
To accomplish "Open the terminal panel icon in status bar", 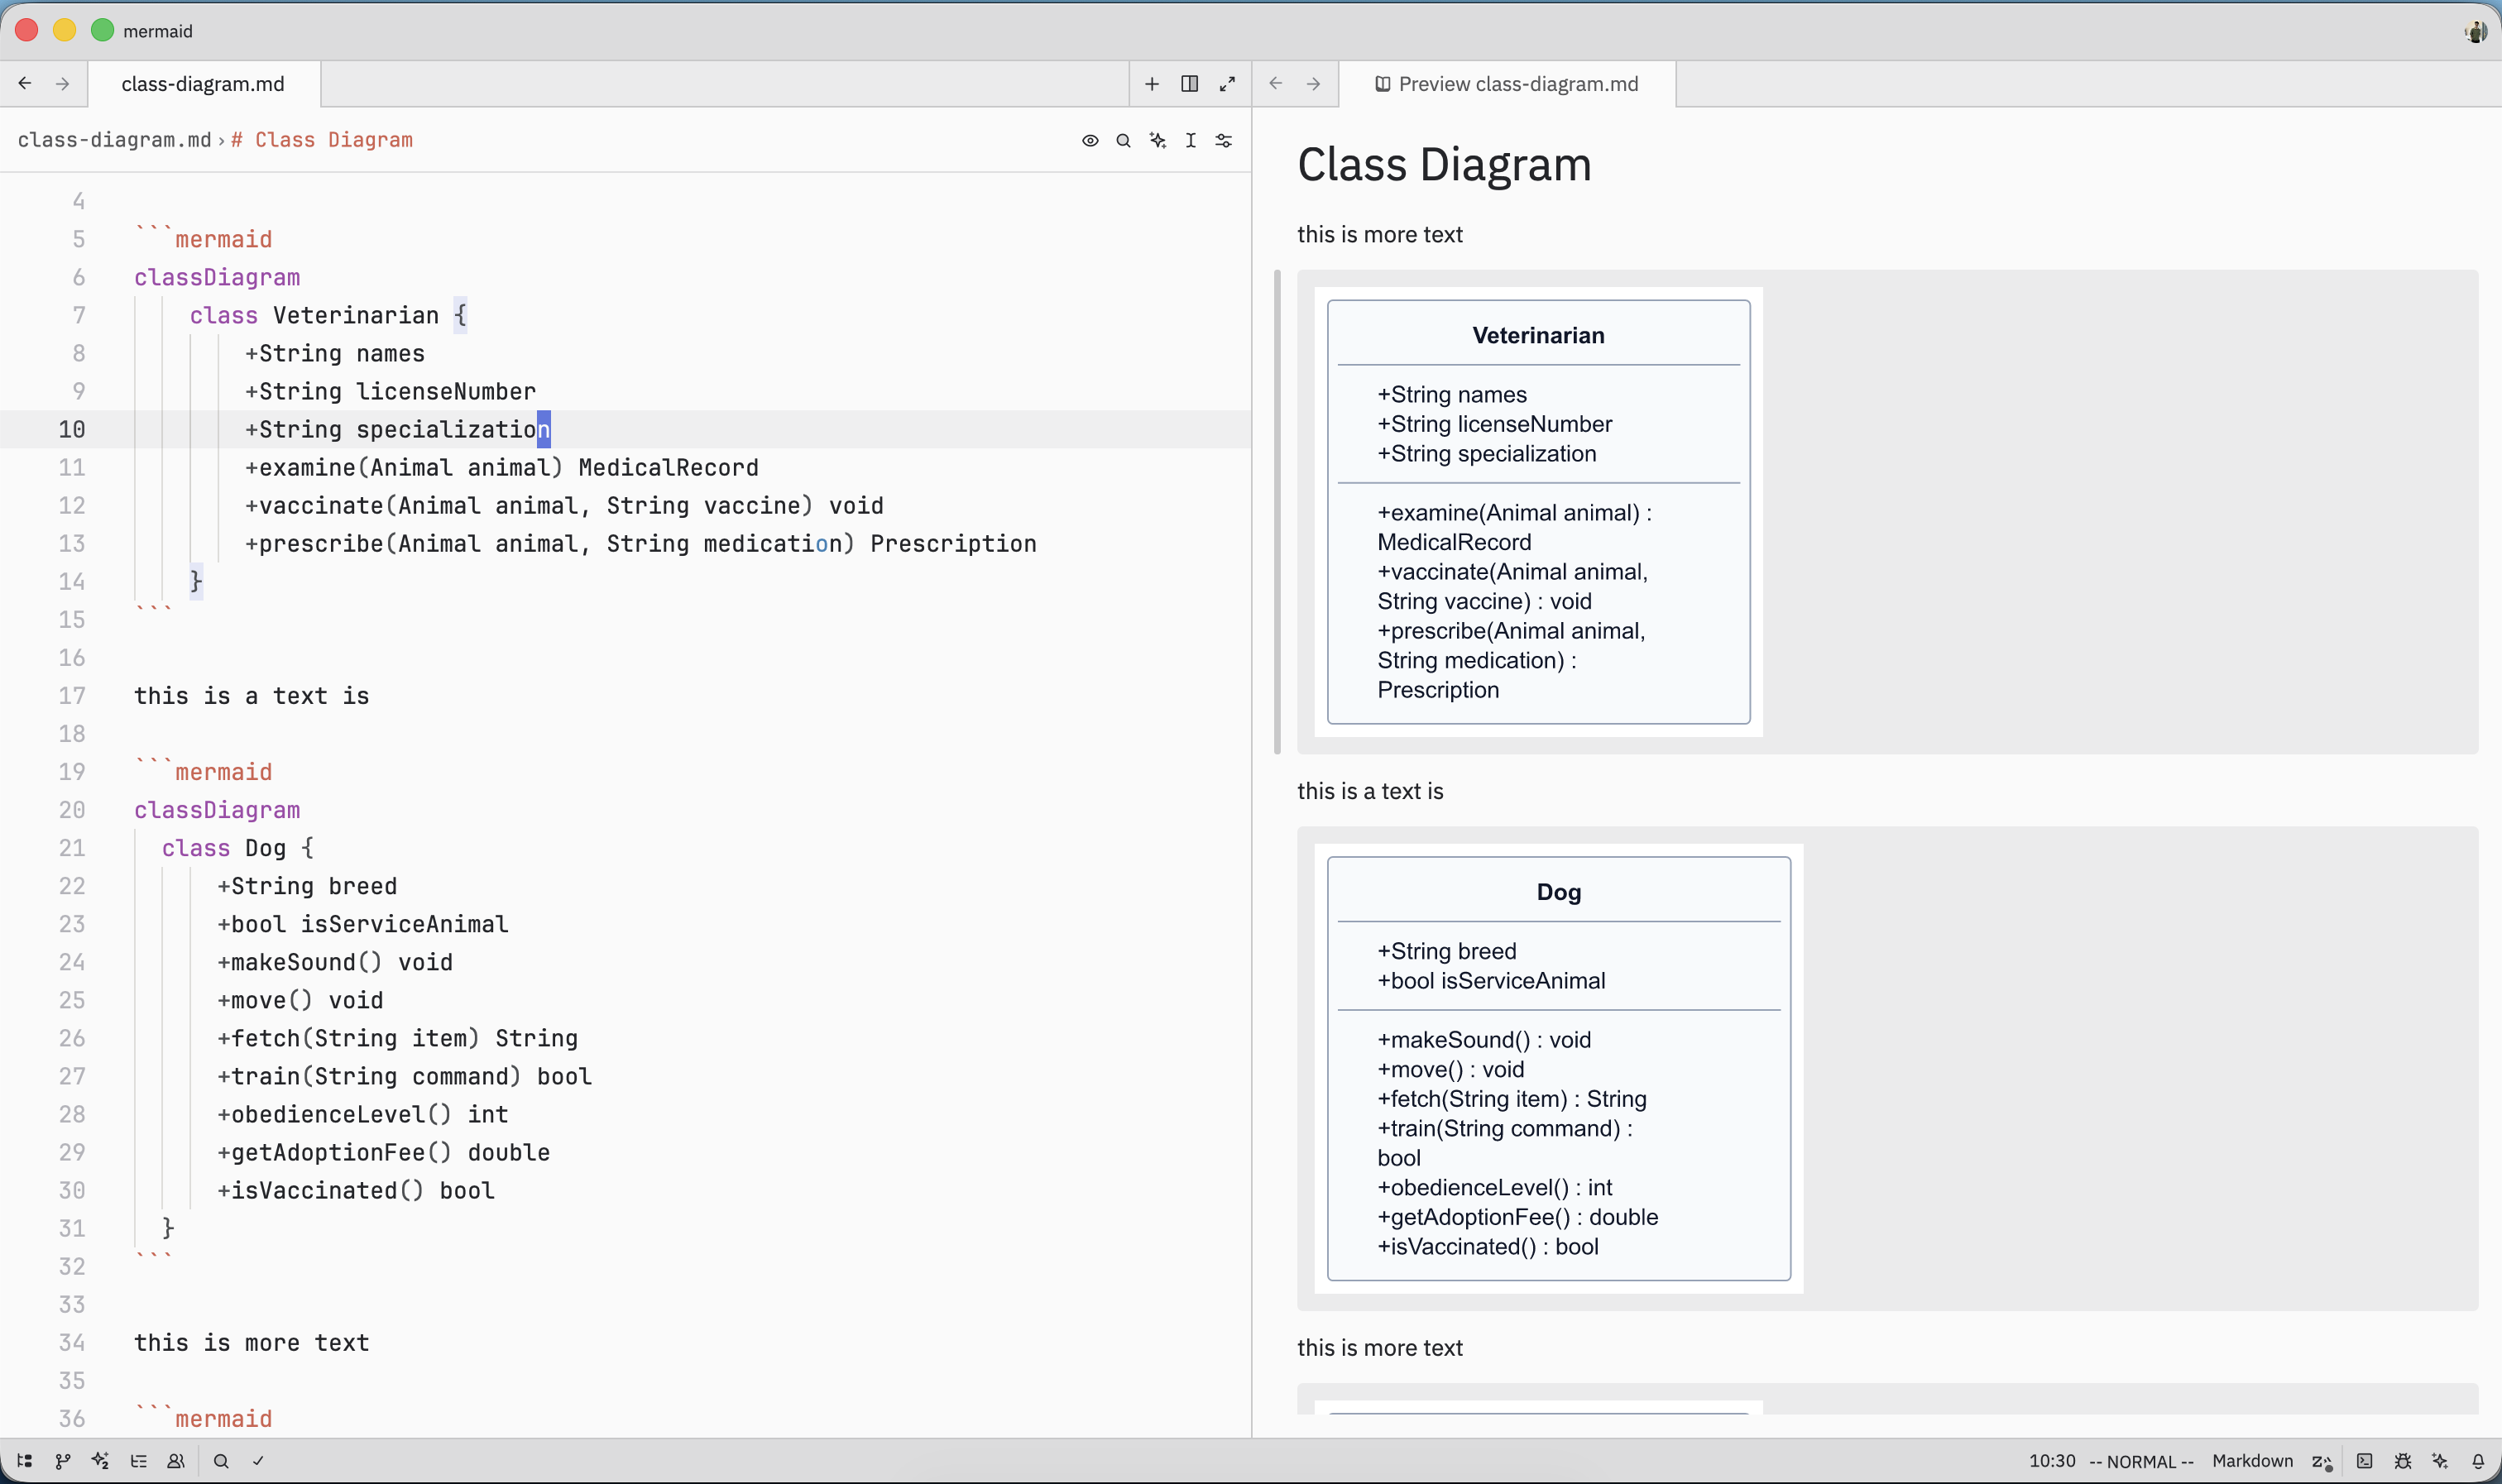I will 2364,1460.
